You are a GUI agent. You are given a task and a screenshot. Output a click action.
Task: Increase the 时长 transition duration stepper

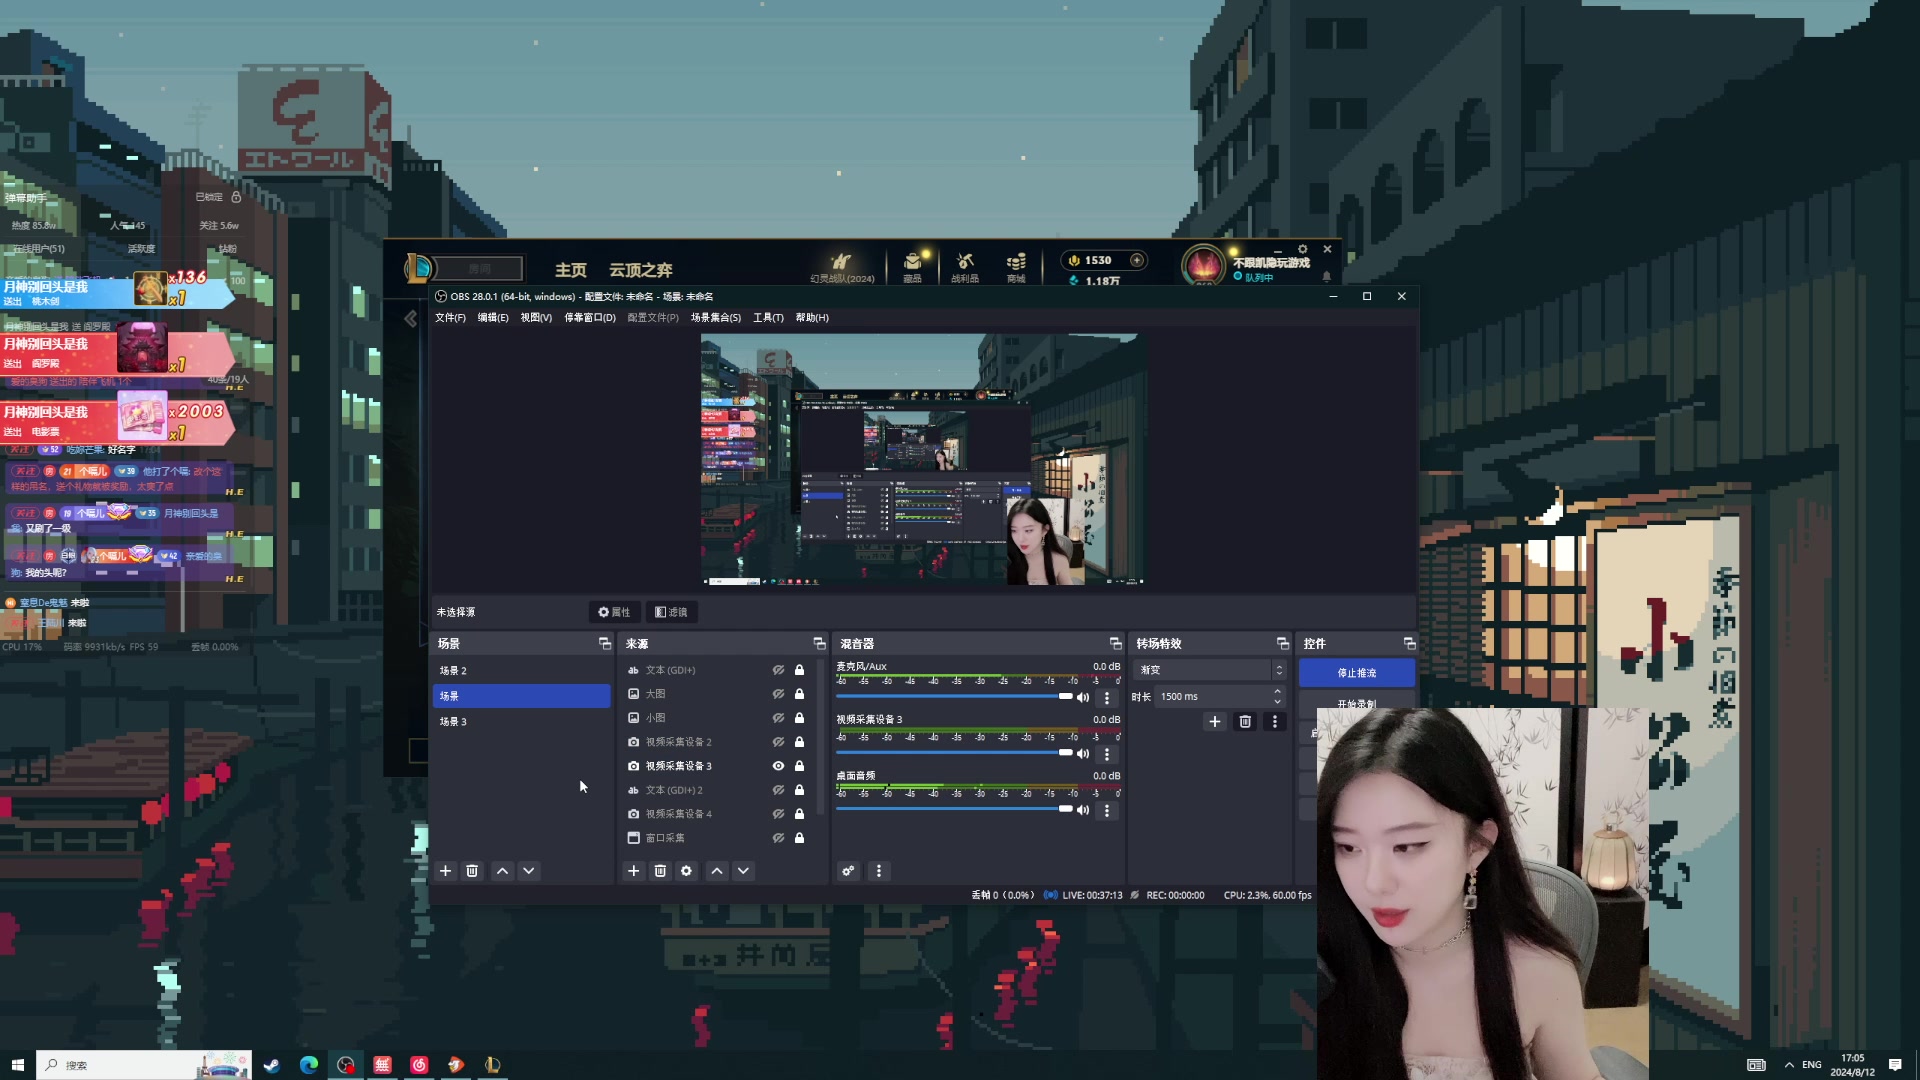pyautogui.click(x=1277, y=692)
